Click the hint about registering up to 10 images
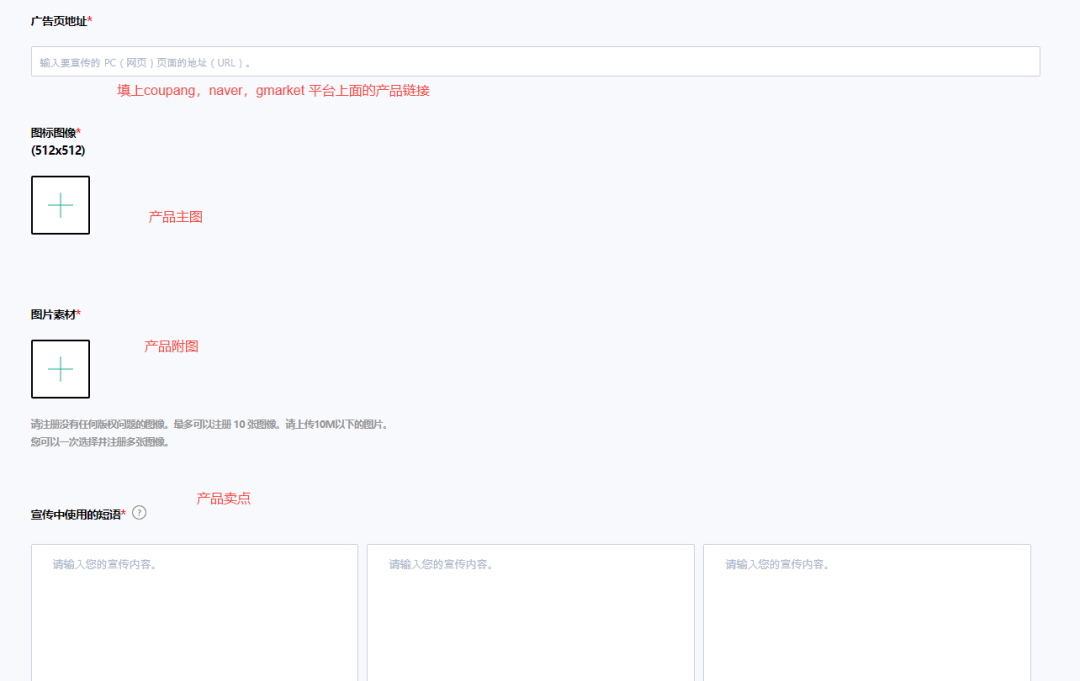This screenshot has height=681, width=1080. coord(211,424)
